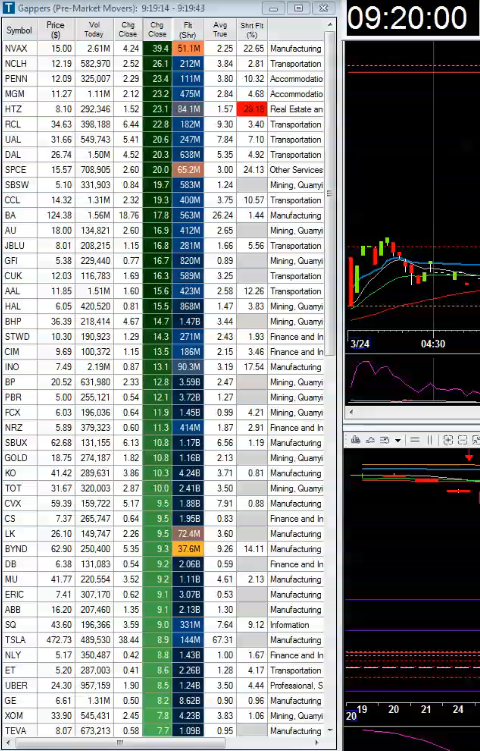The width and height of the screenshot is (480, 751).
Task: Select PENN symbol in the list
Action: point(16,79)
